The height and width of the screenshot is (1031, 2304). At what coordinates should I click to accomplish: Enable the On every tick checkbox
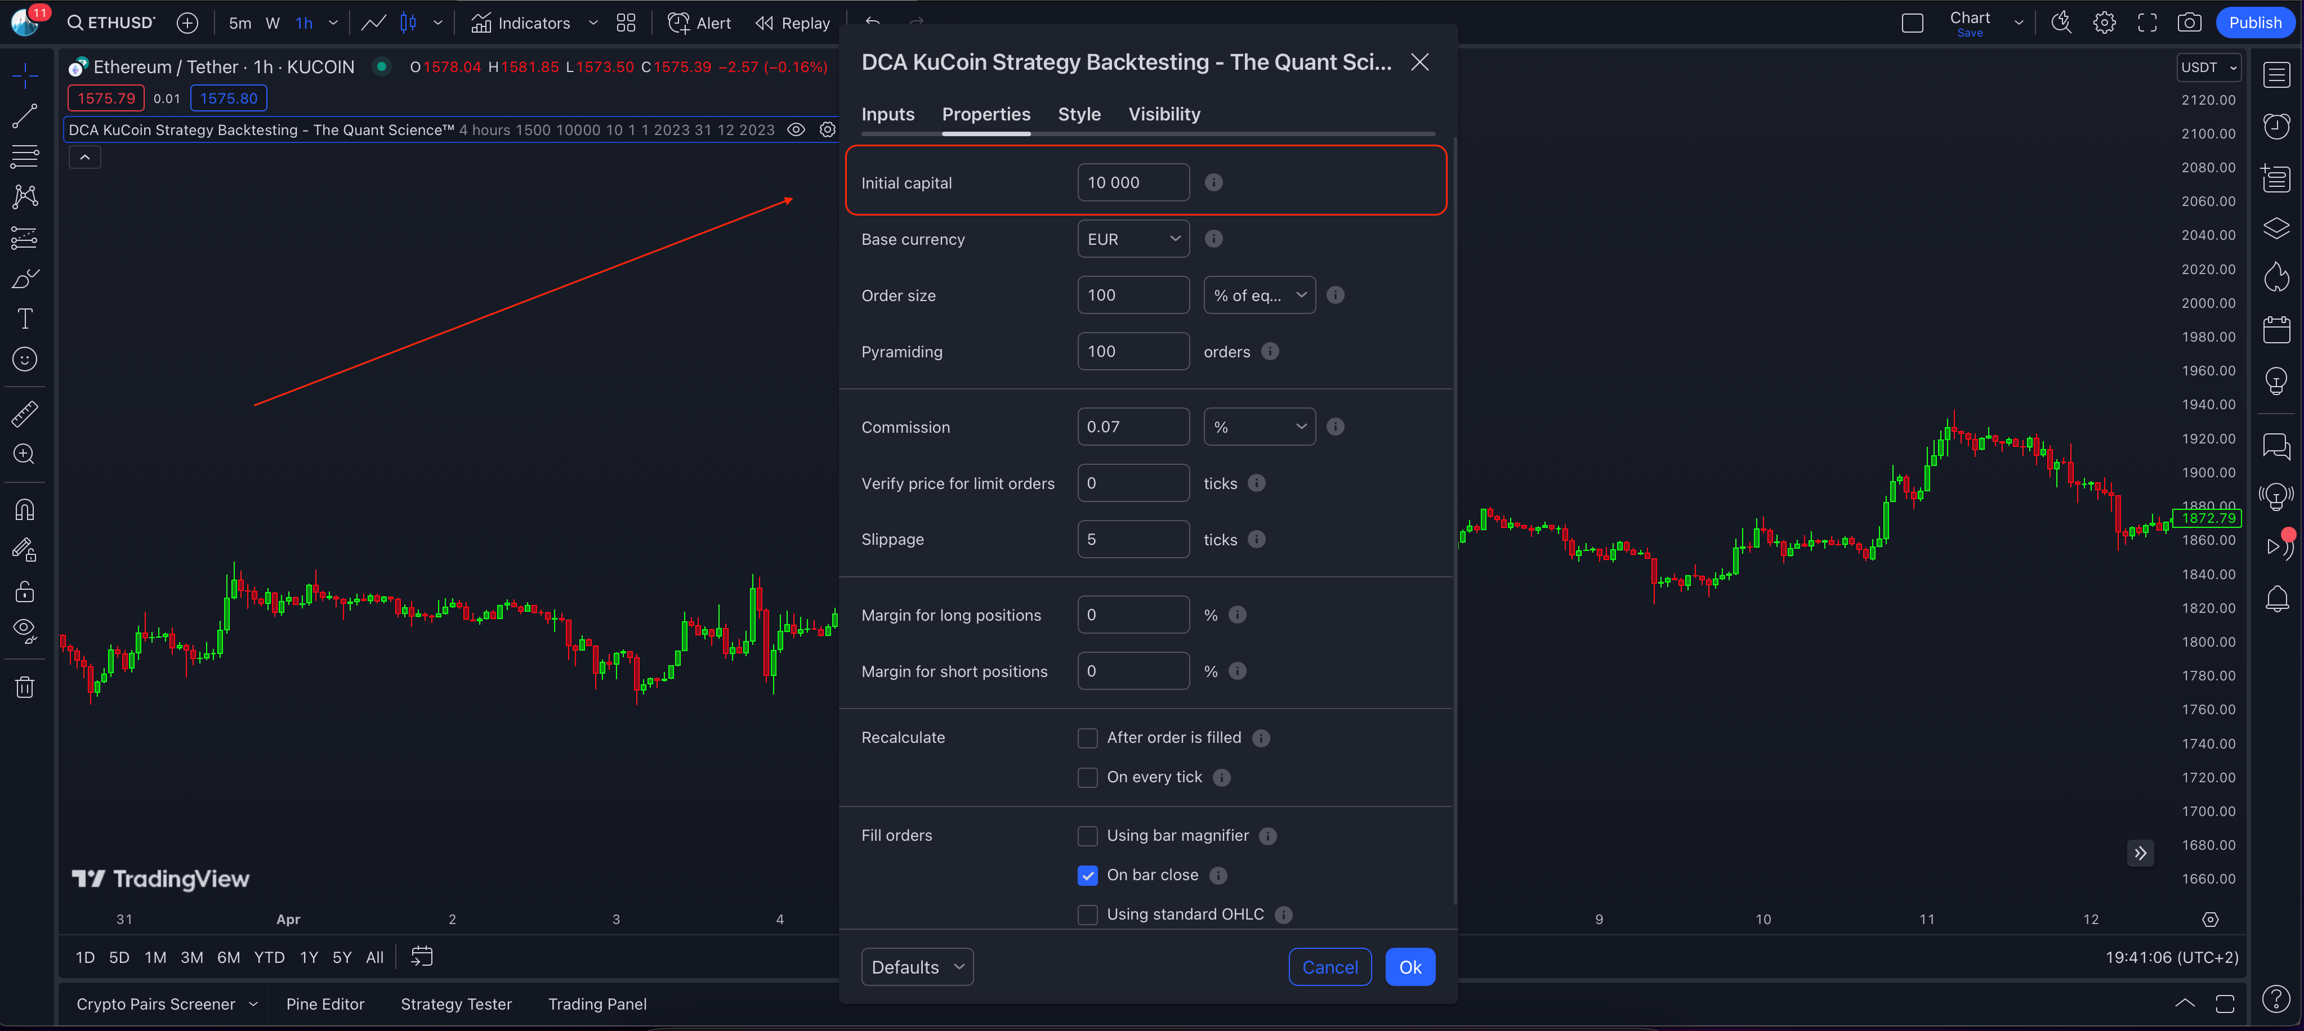(1087, 778)
